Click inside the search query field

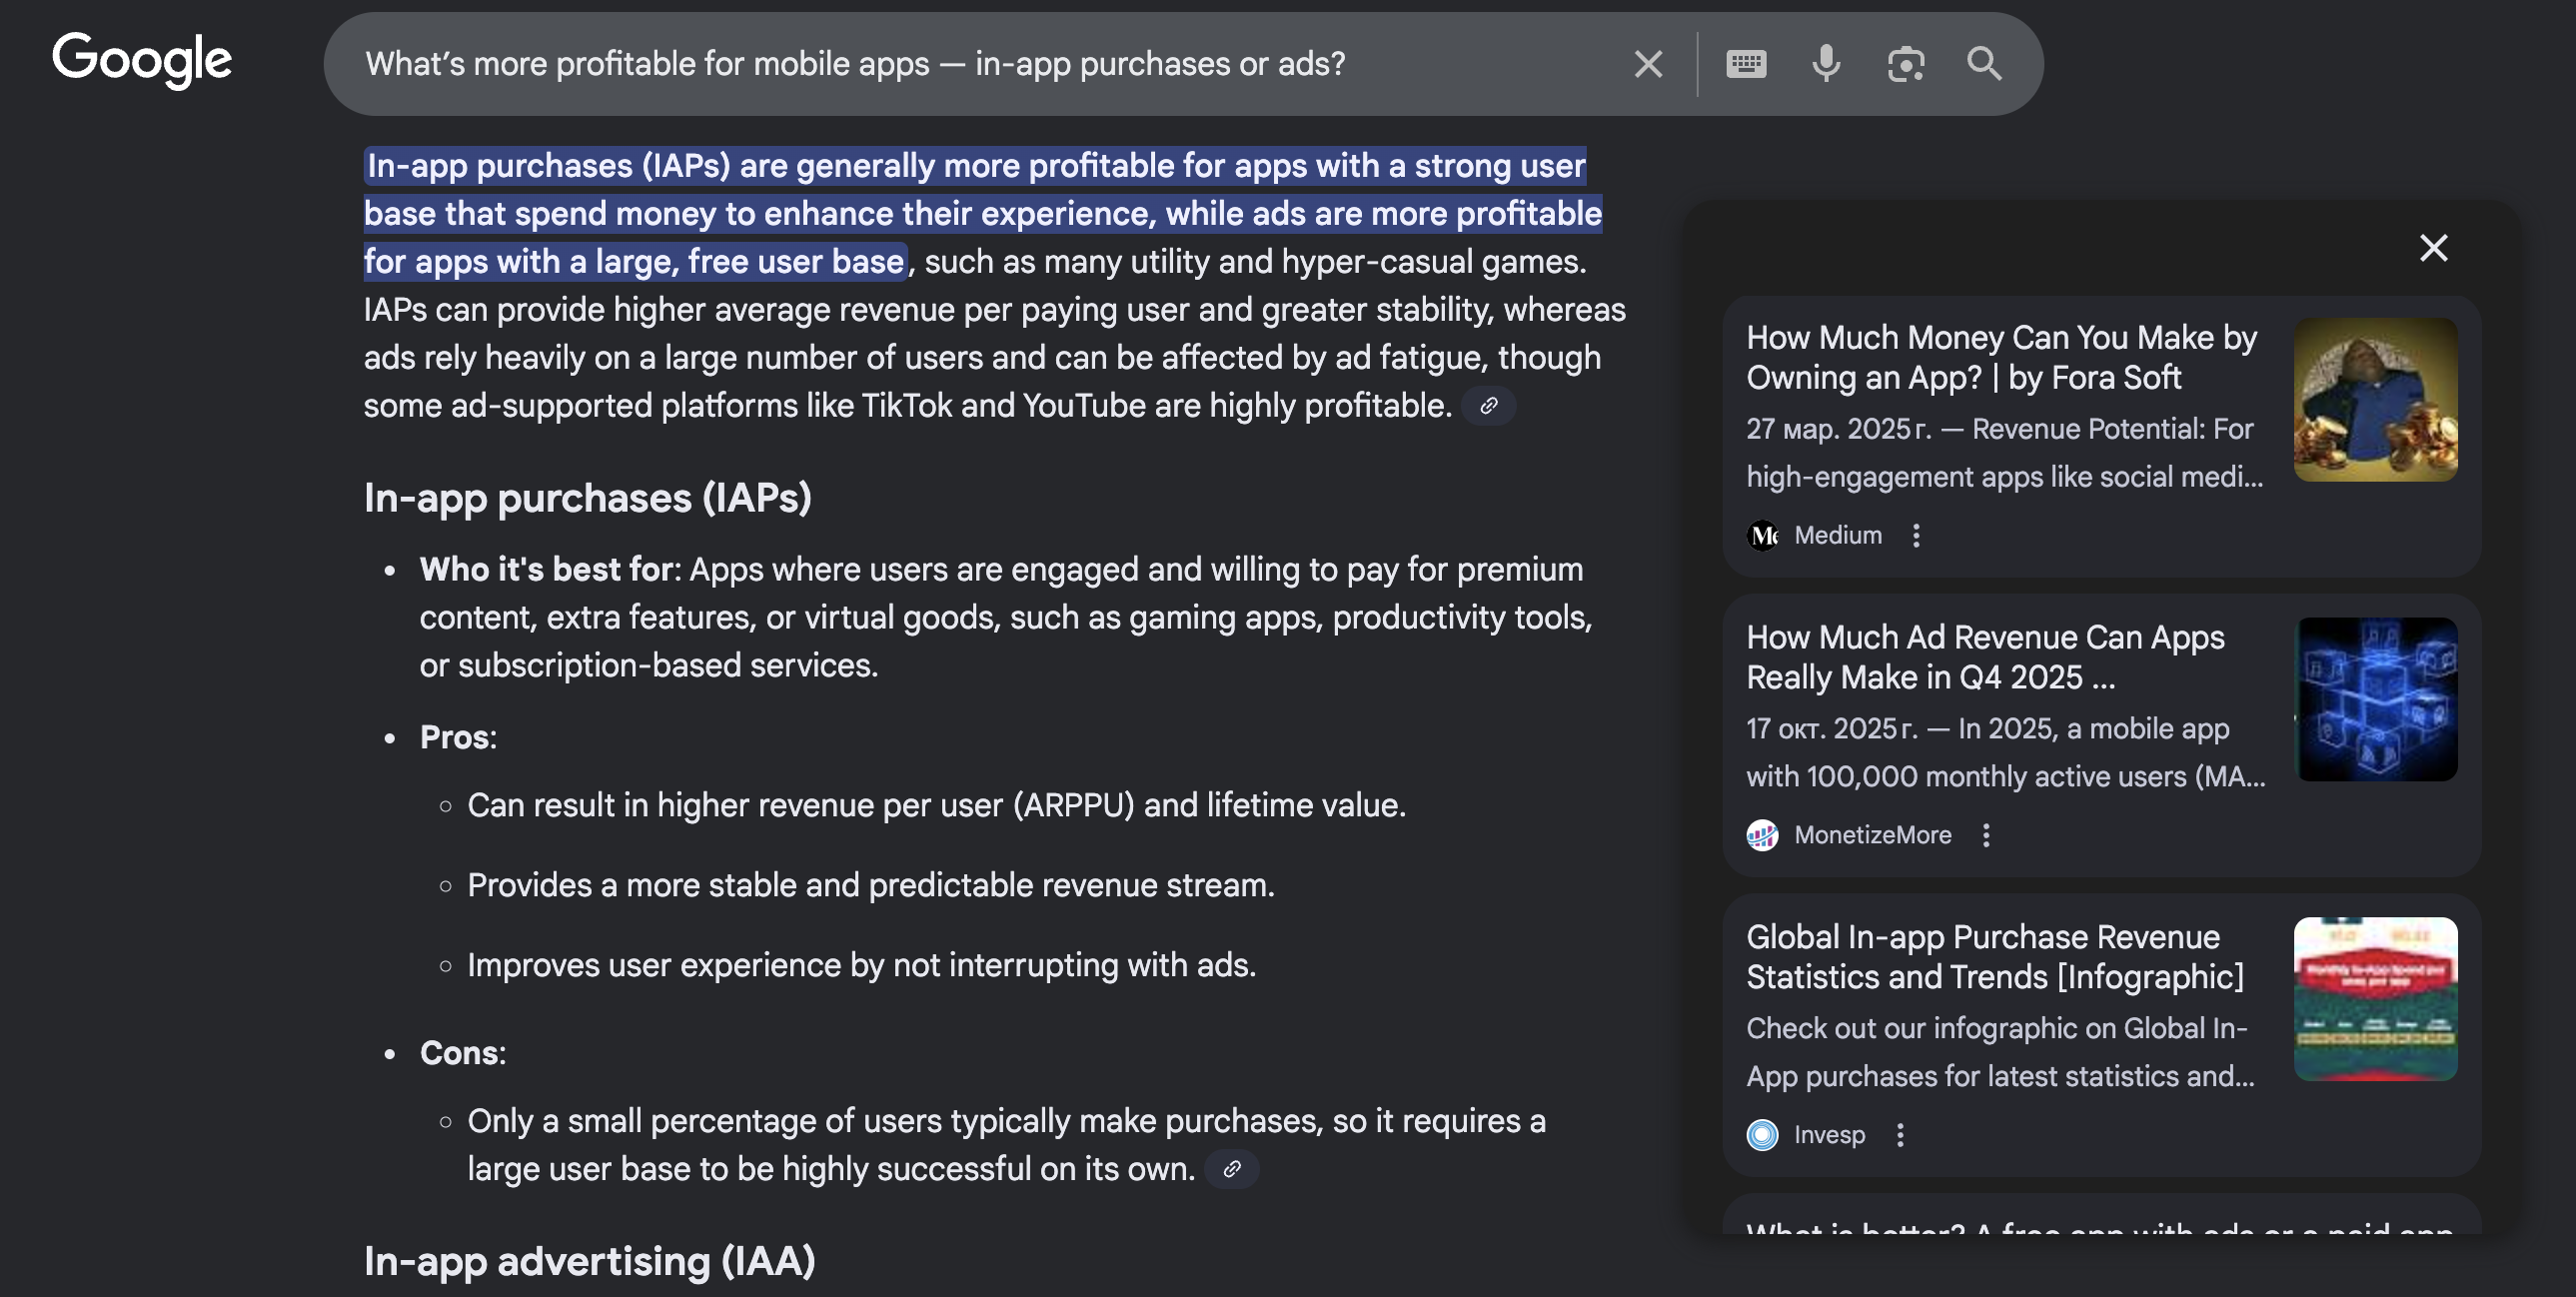coord(855,64)
